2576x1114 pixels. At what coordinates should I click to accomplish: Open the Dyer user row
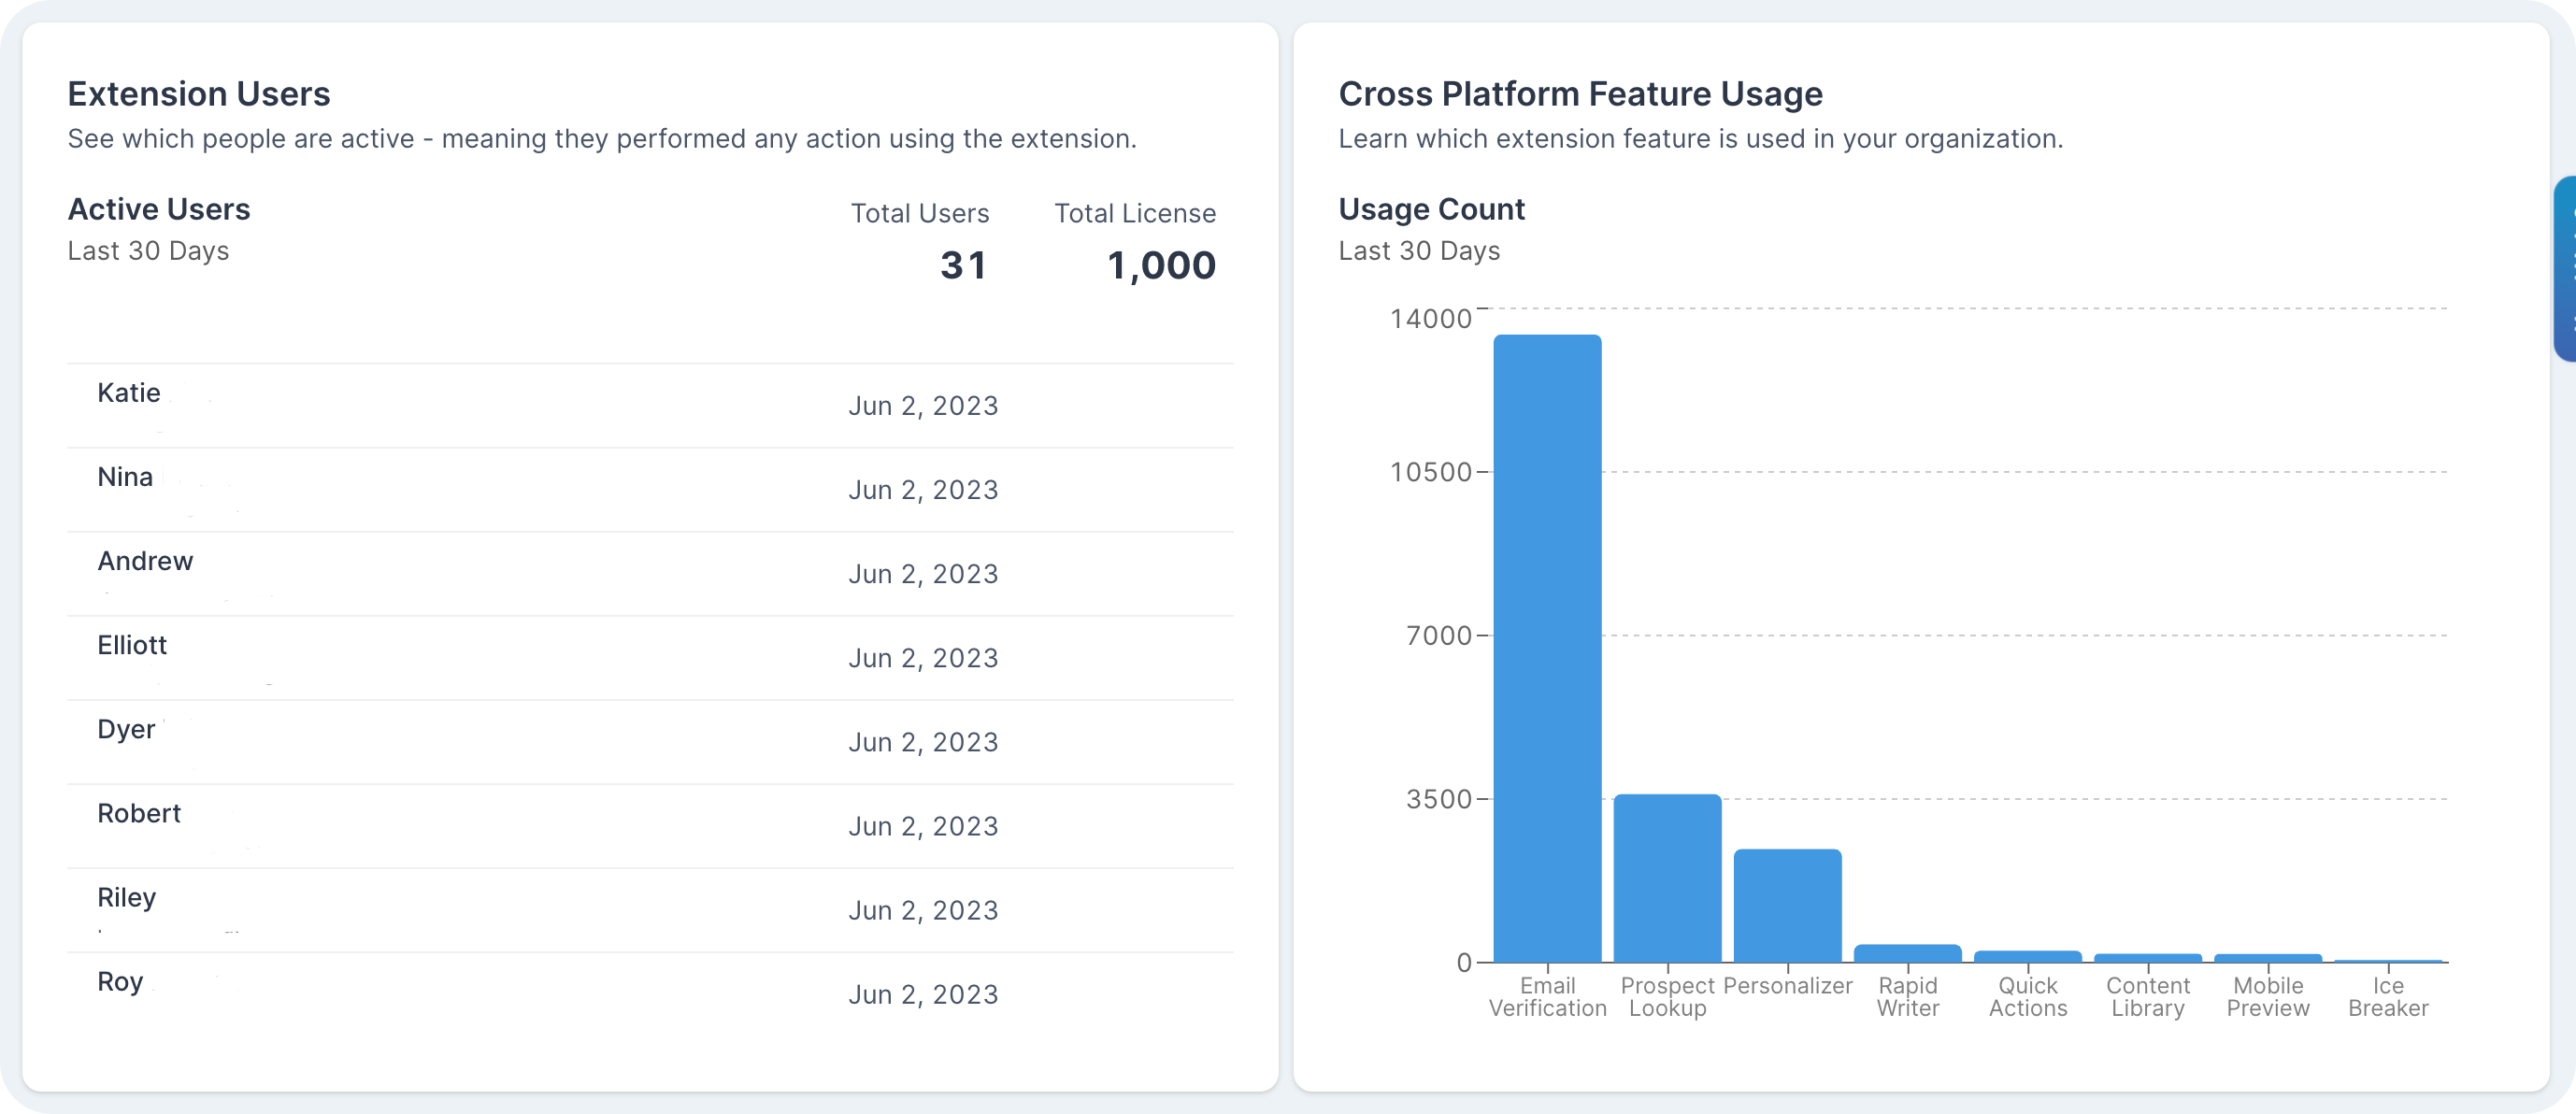tap(650, 742)
